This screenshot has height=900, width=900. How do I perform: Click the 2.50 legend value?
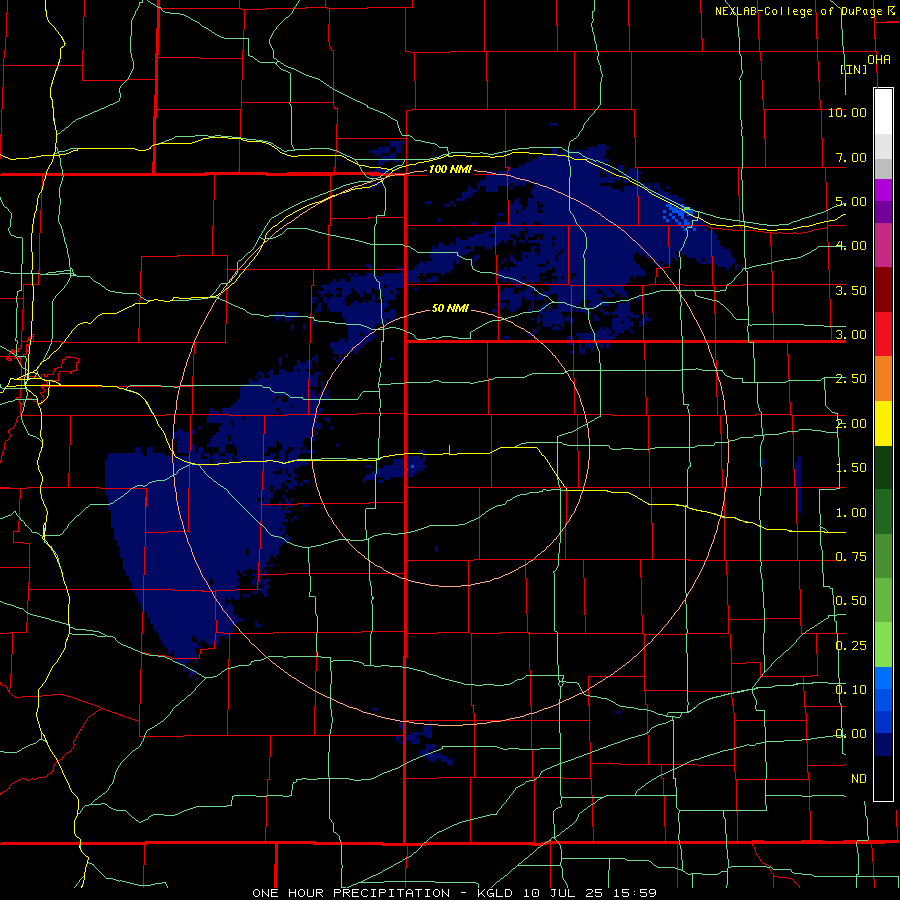(x=851, y=379)
